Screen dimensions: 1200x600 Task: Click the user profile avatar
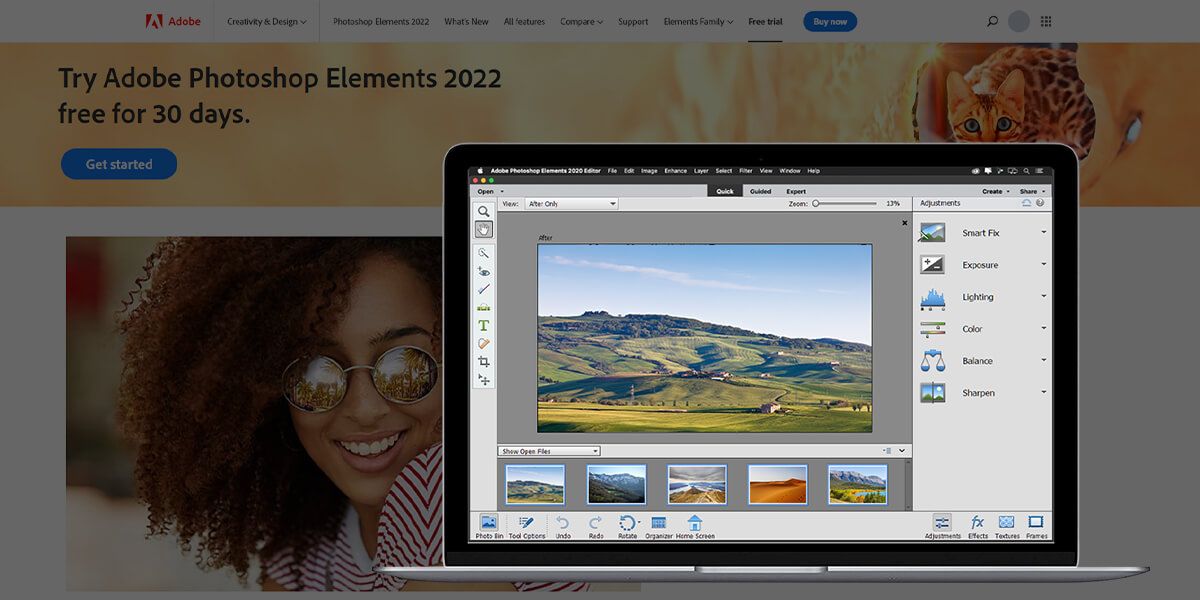point(1018,21)
